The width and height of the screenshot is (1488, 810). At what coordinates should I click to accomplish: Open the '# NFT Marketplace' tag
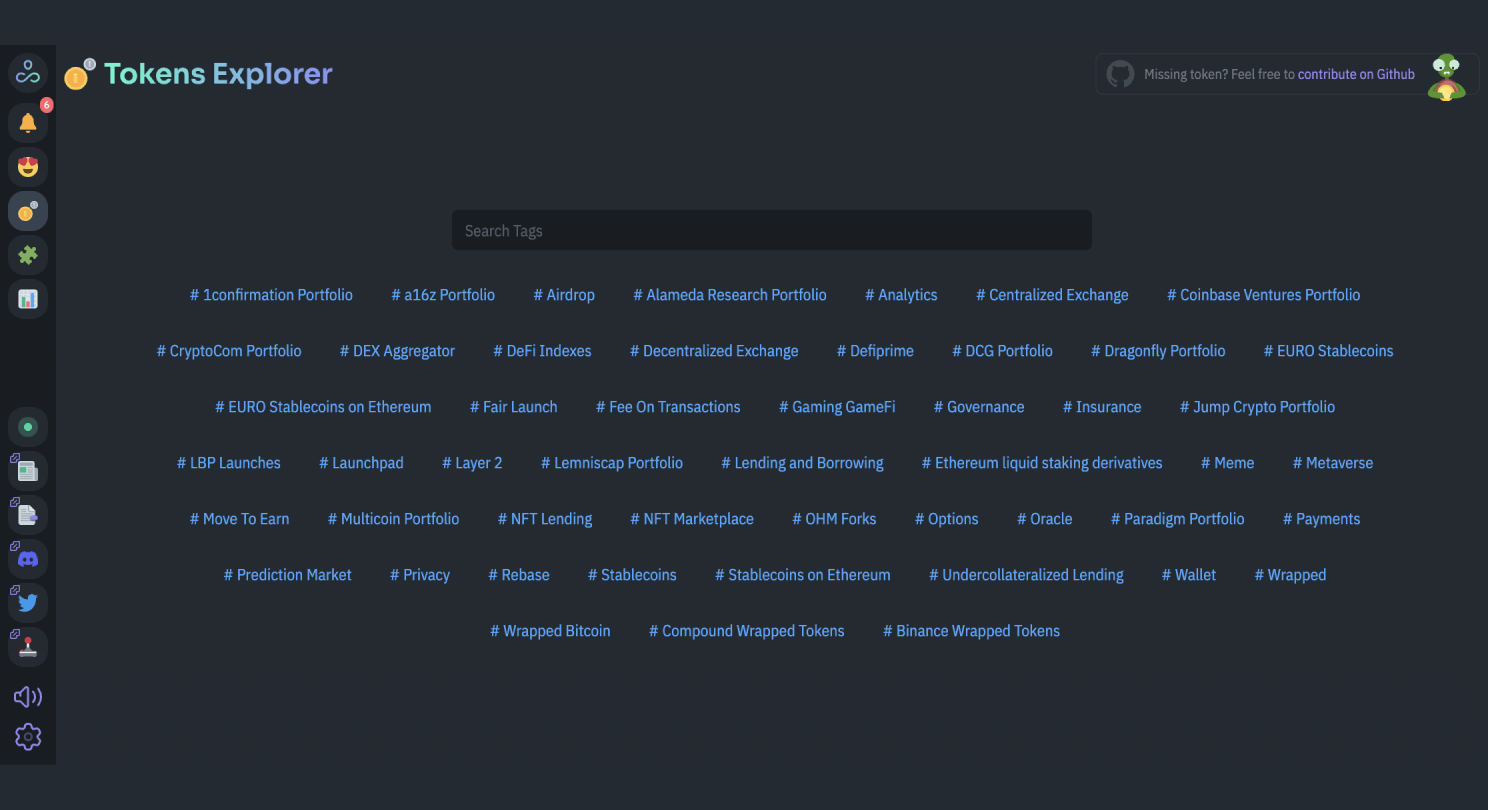click(692, 519)
